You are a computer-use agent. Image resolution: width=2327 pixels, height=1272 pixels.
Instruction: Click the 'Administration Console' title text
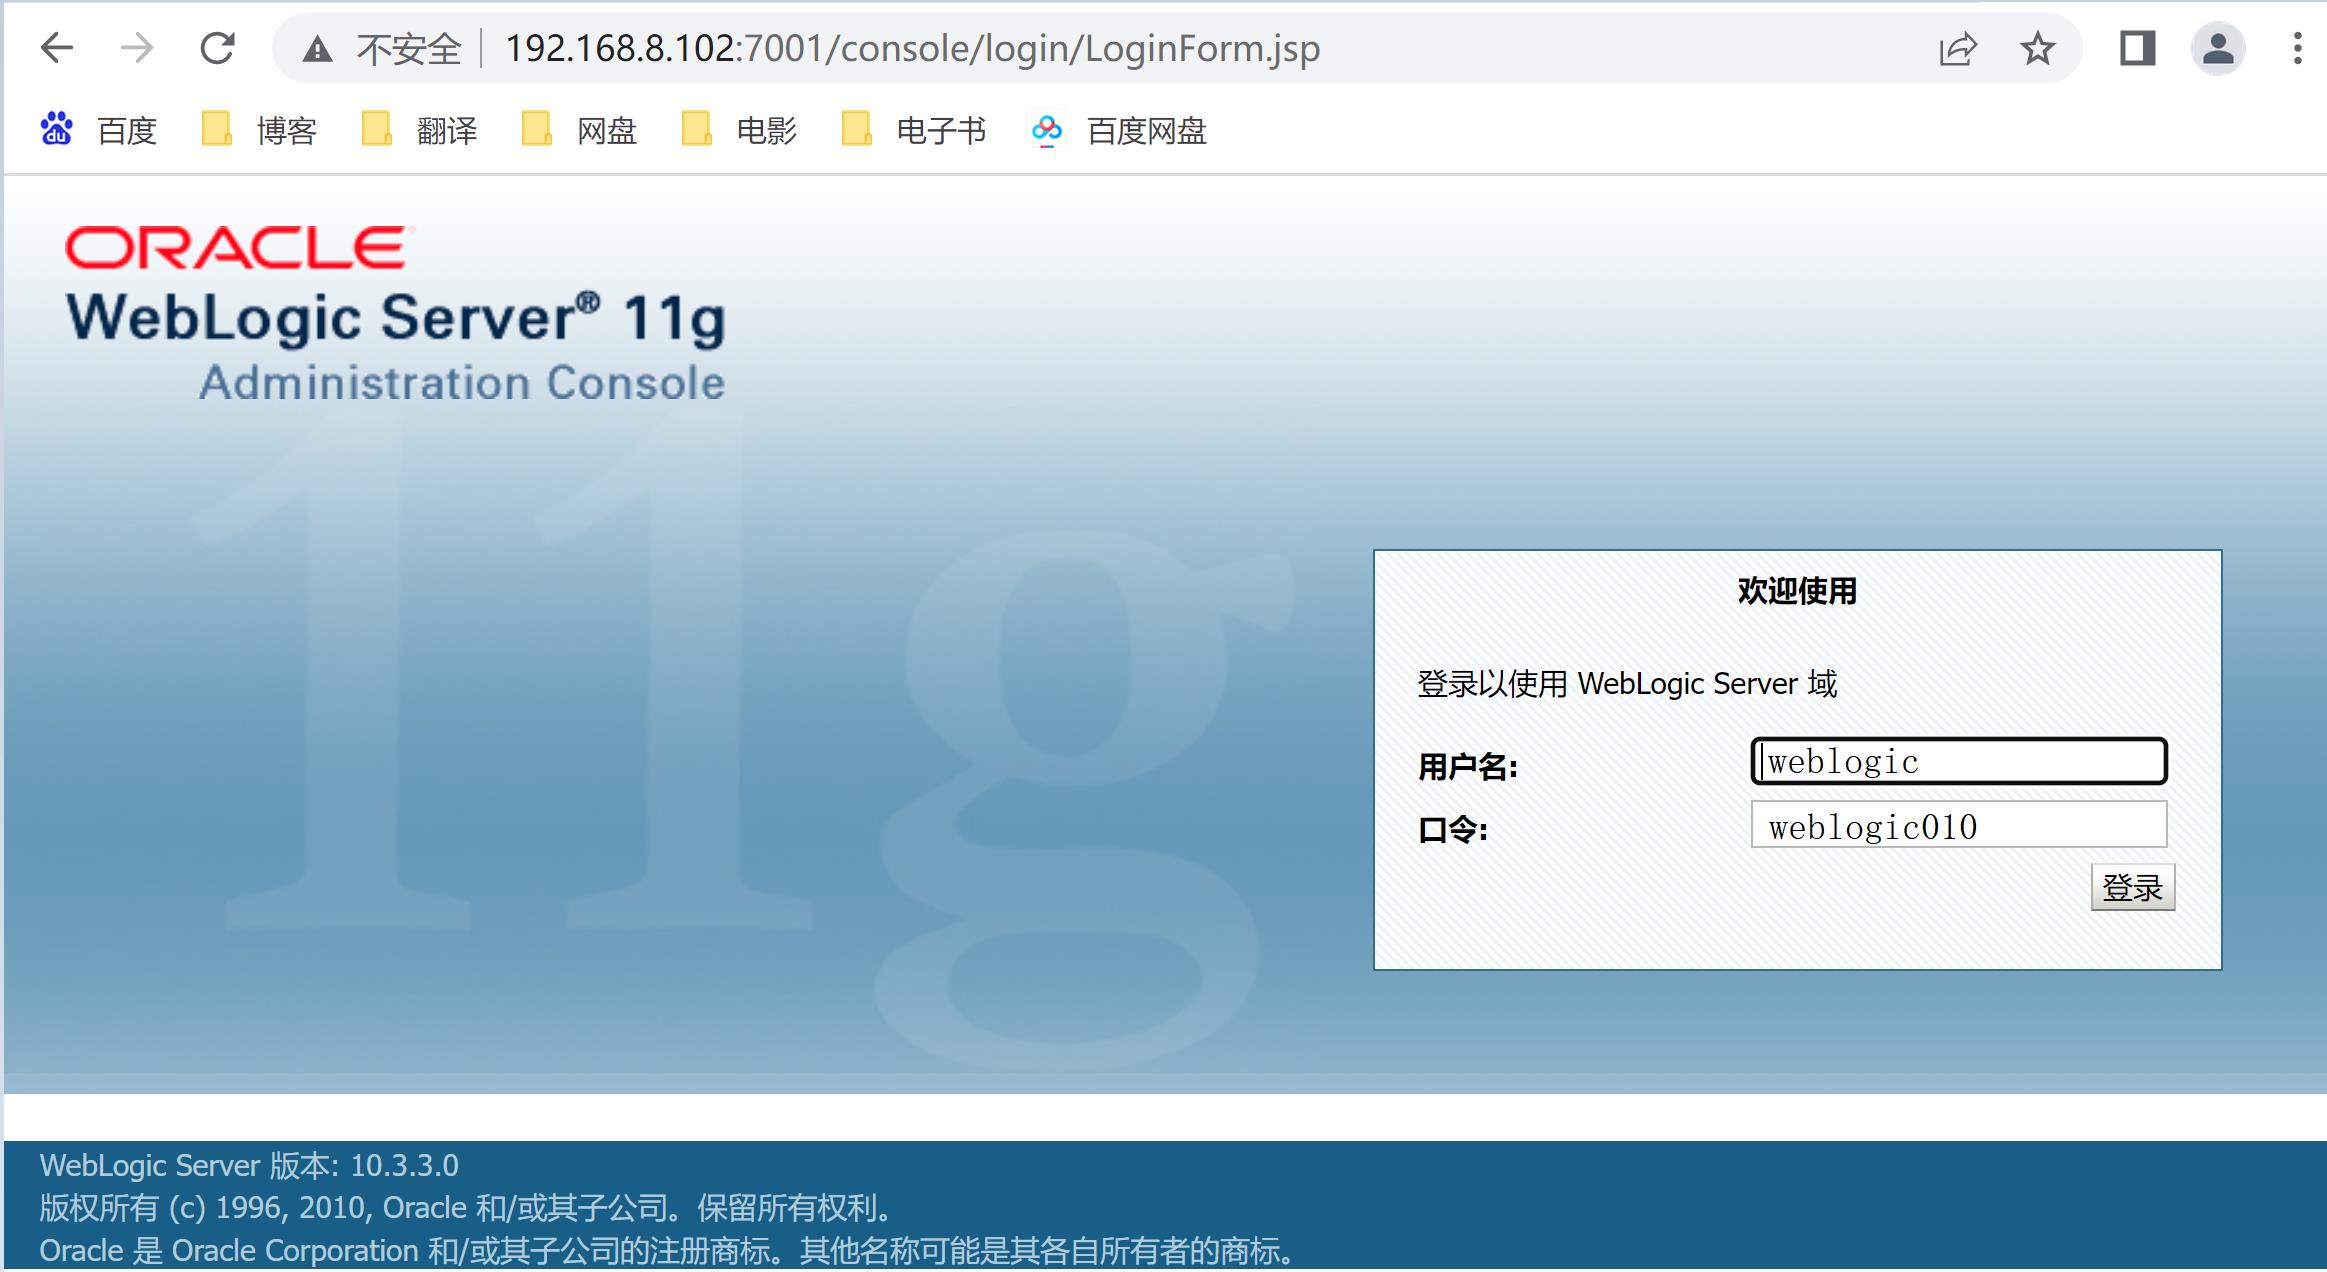[462, 383]
